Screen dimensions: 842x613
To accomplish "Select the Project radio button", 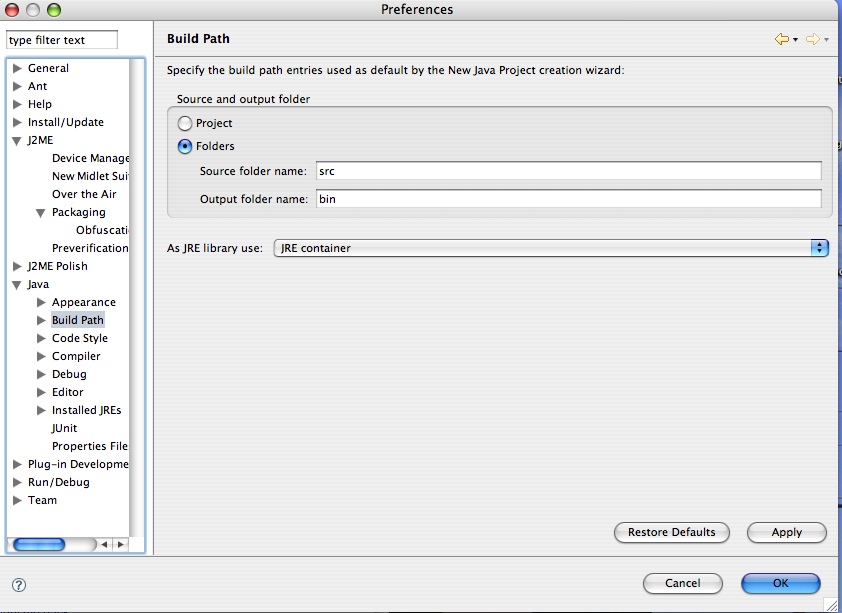I will [x=185, y=124].
